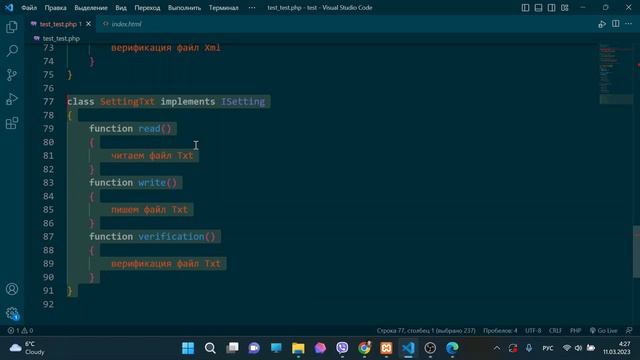
Task: Open OBS Studio from taskbar
Action: click(430, 348)
